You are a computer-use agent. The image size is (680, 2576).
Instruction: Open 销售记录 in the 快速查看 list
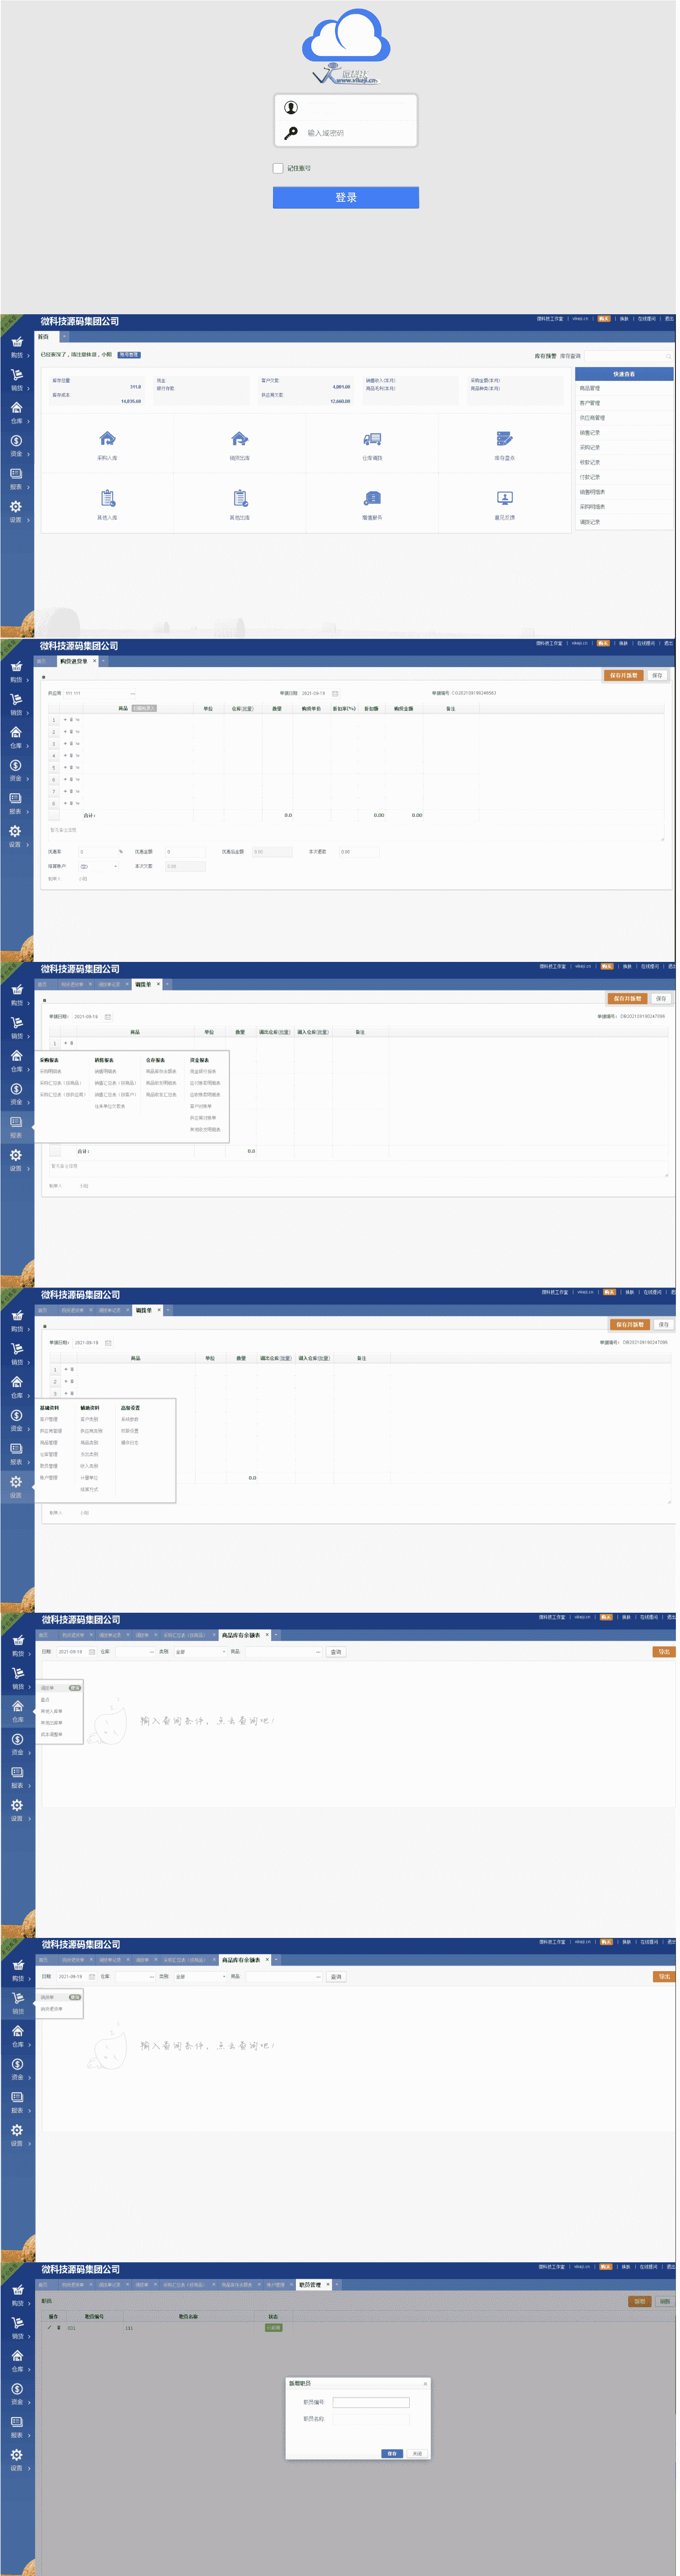point(590,433)
